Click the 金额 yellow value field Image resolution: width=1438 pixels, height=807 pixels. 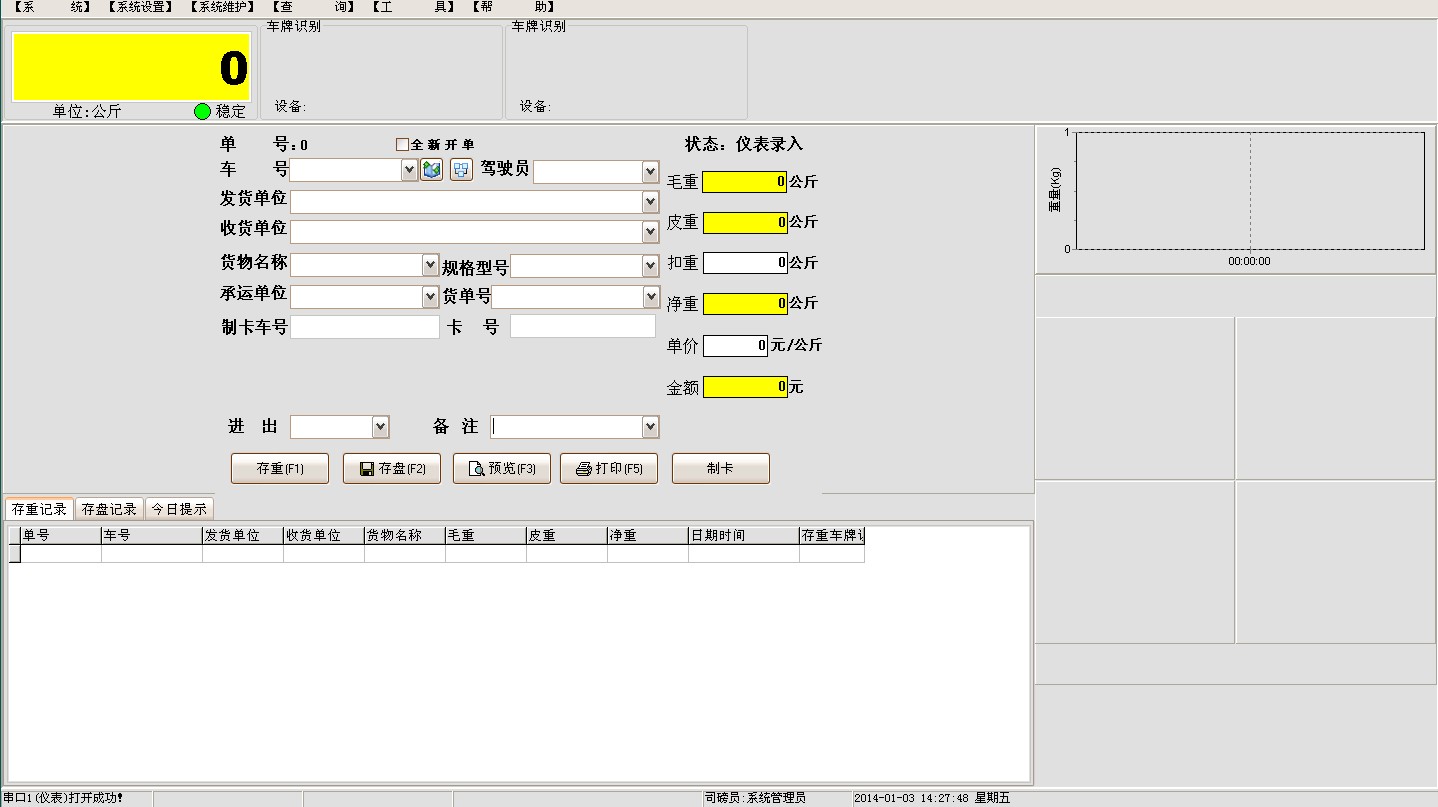[745, 387]
